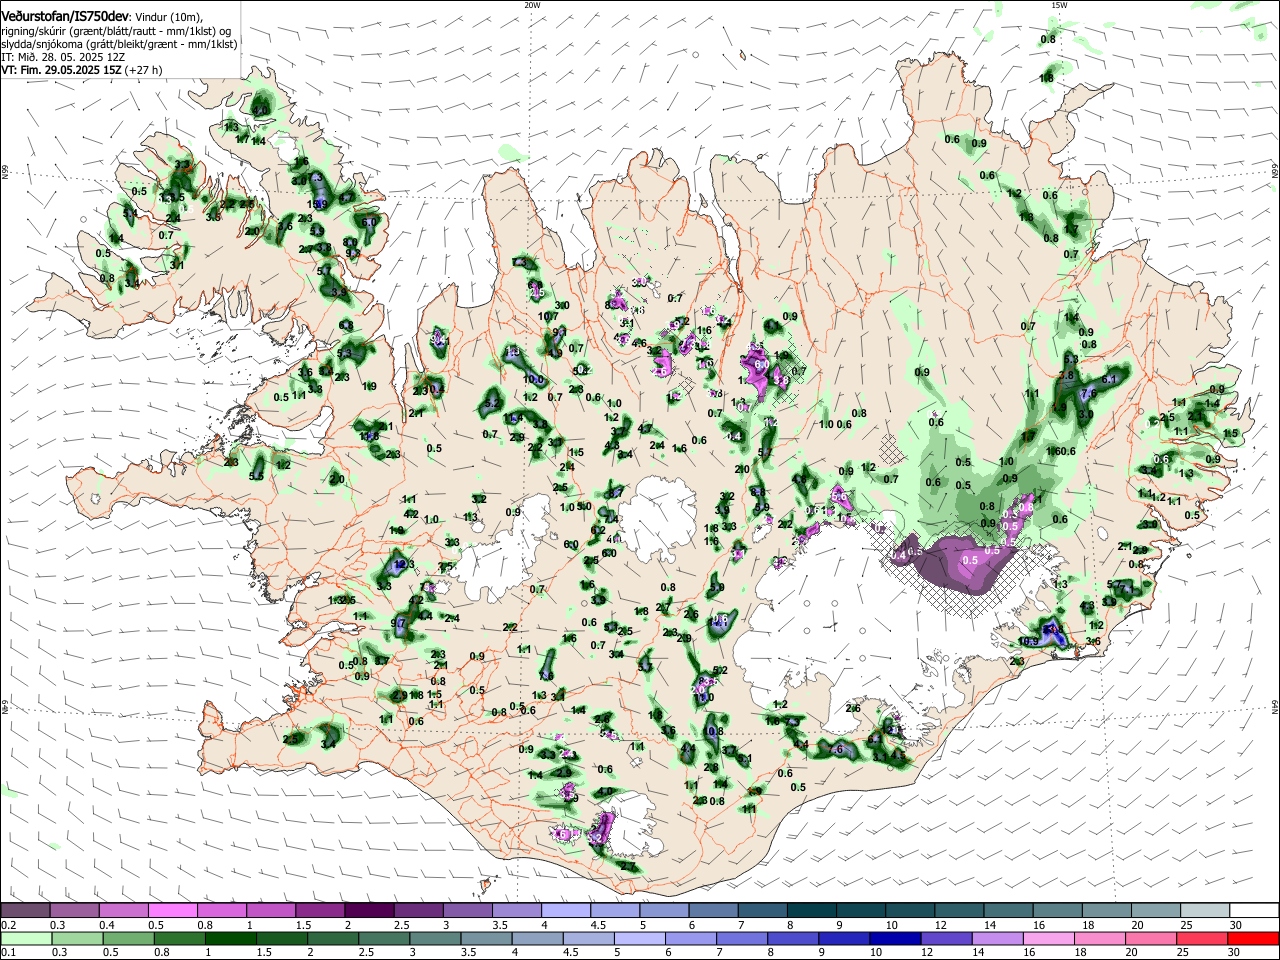1280x960 pixels.
Task: Select the '0.2' label in snow legend
Action: (x=8, y=925)
